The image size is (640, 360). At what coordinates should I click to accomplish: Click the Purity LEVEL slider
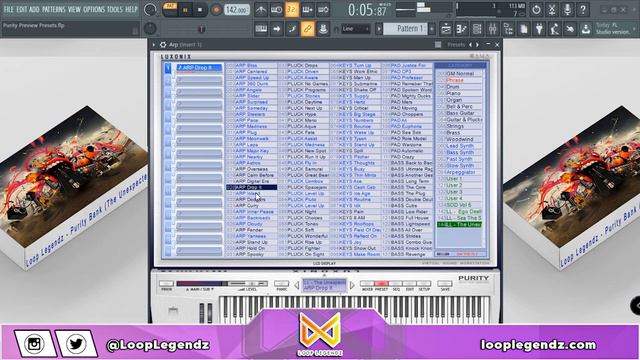[248, 284]
